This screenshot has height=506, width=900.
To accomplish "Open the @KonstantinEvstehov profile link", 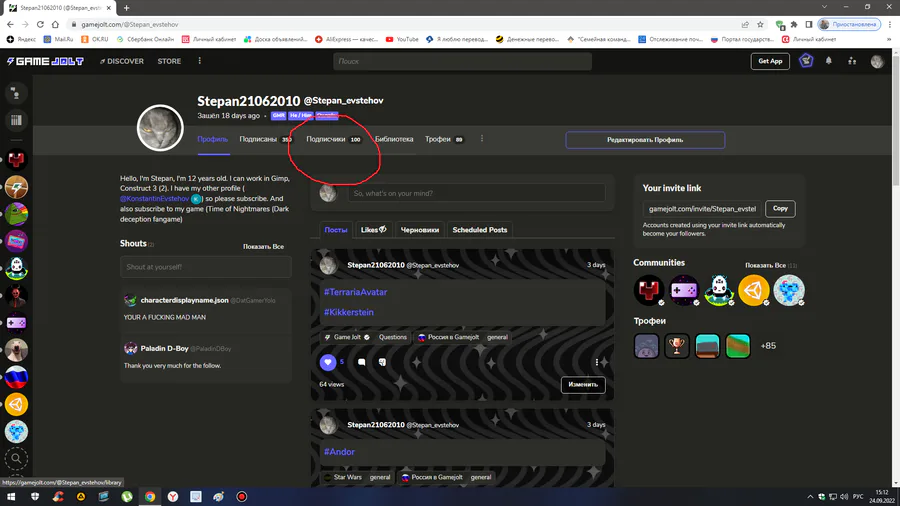I will [x=154, y=198].
